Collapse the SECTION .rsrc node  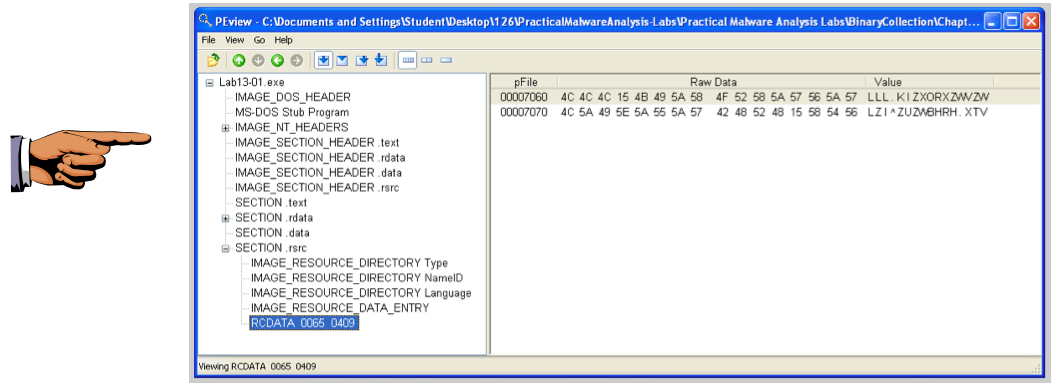point(226,249)
